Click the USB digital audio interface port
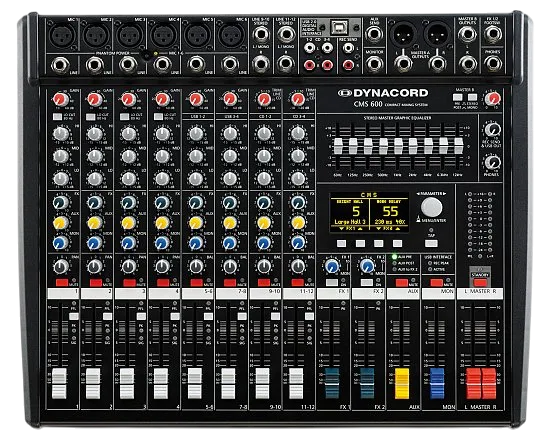 coord(340,27)
